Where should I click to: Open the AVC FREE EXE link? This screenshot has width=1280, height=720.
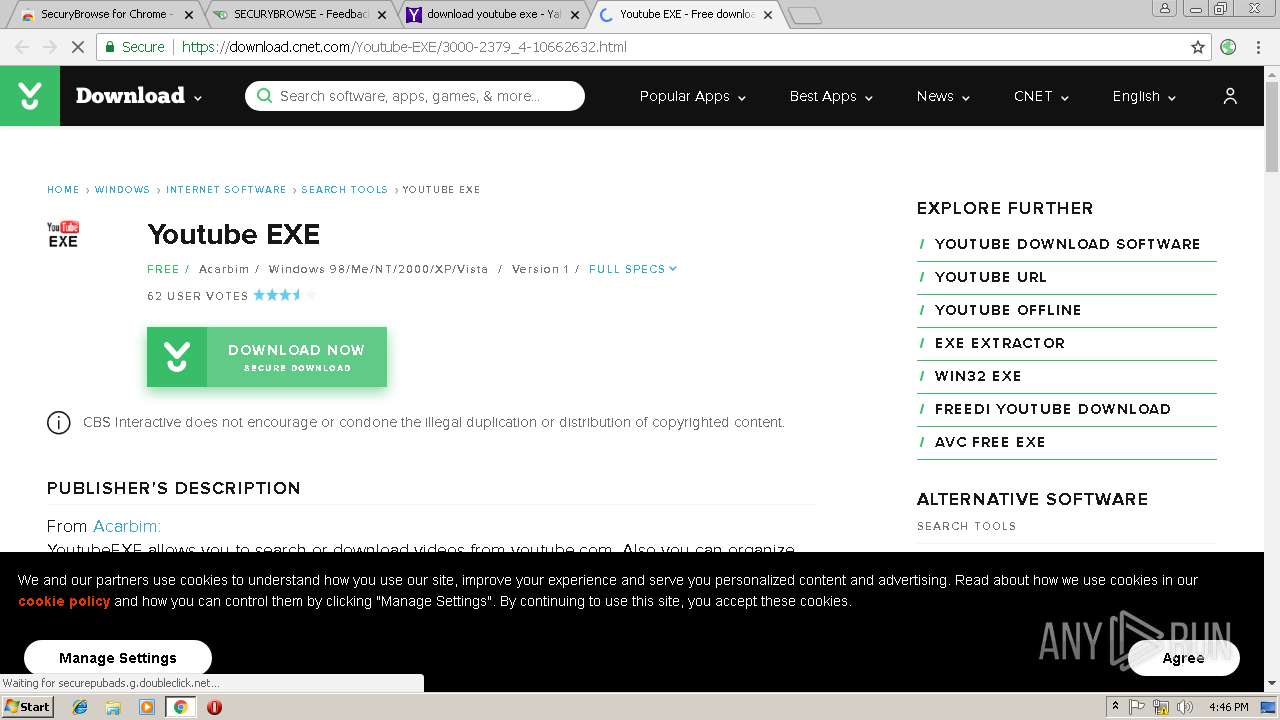(990, 442)
